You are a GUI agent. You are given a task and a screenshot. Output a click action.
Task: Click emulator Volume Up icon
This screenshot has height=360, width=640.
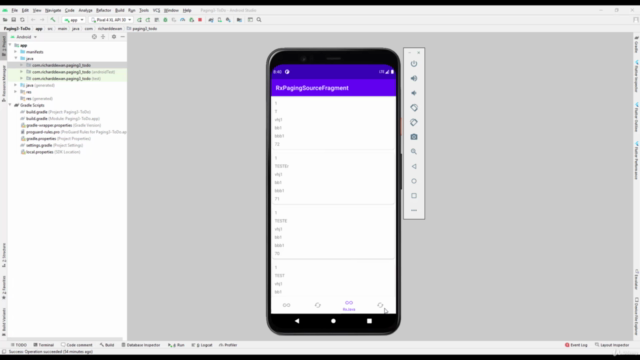coord(414,78)
